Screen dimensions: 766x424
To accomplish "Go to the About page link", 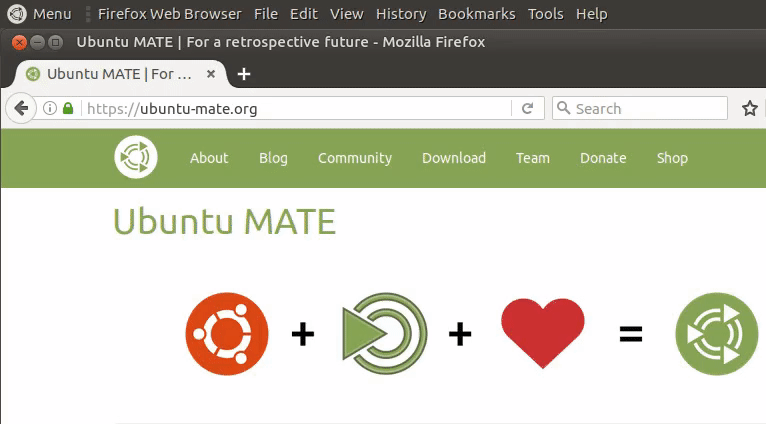I will 209,158.
